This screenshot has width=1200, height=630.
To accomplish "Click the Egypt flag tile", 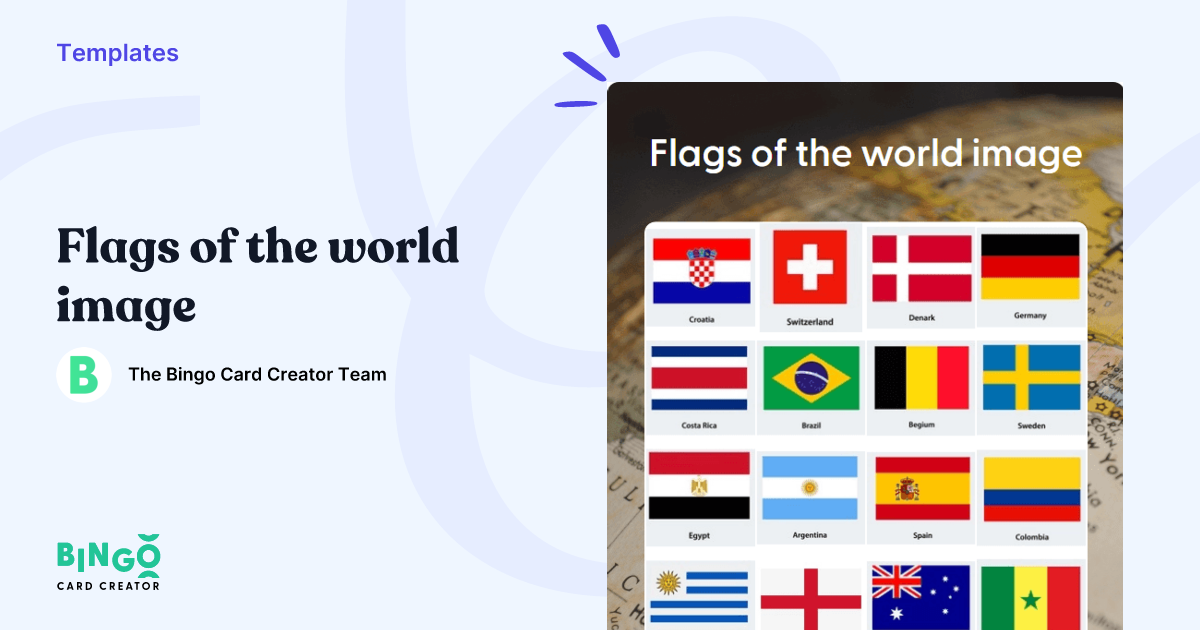I will click(x=699, y=489).
